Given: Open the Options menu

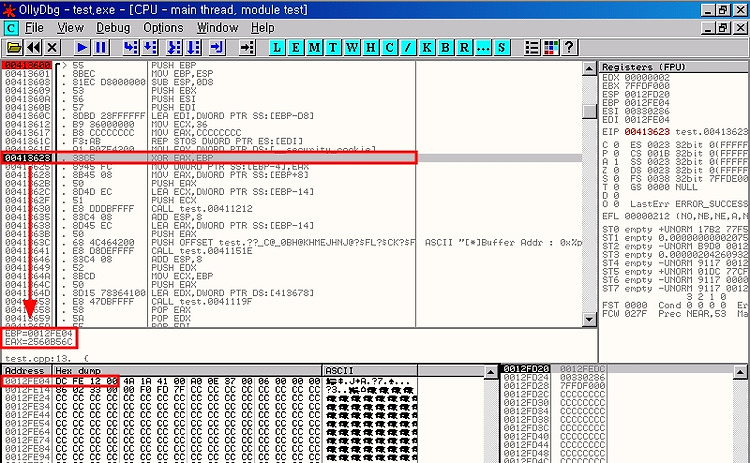Looking at the screenshot, I should point(163,28).
